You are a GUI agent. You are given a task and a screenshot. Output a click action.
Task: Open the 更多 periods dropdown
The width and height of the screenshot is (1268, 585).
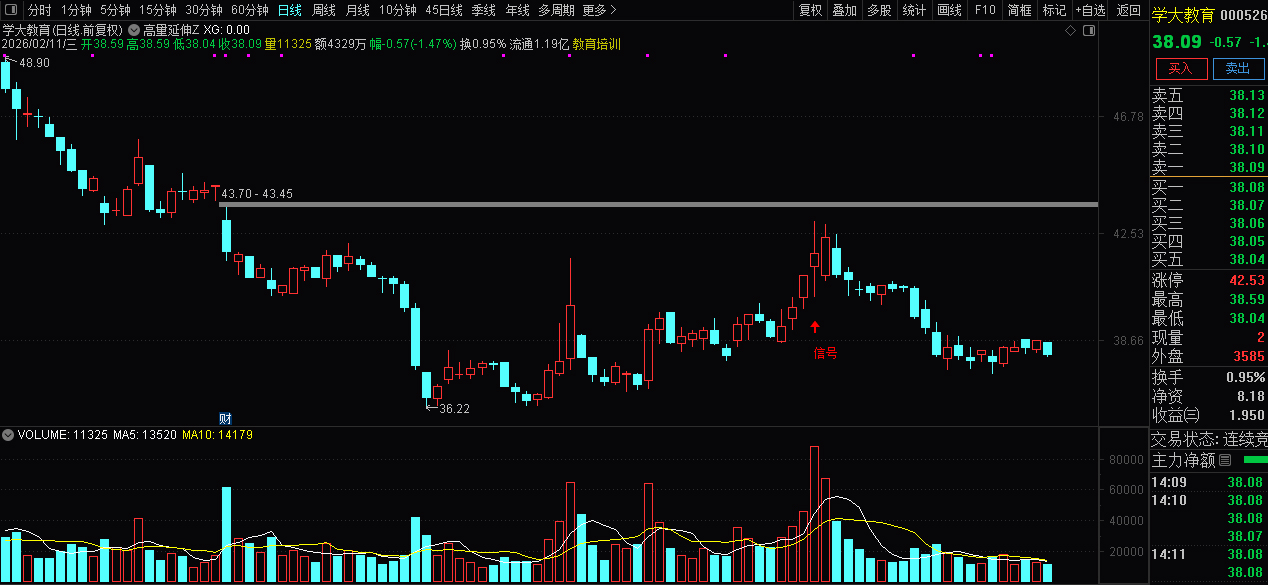[x=598, y=10]
